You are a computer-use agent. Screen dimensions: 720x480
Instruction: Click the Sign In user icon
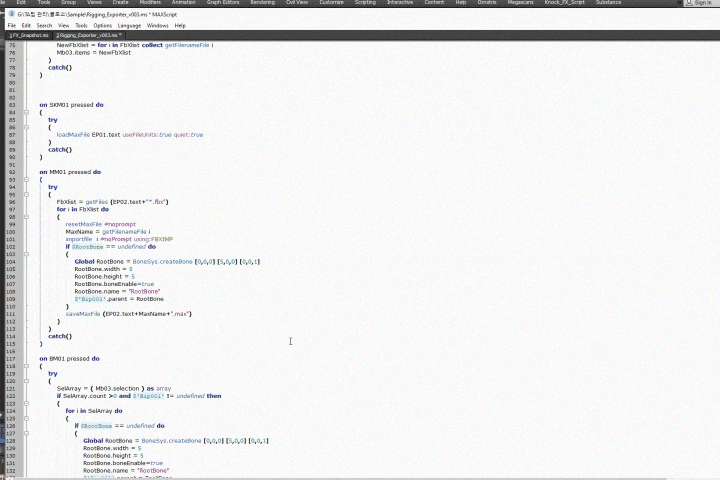[689, 2]
